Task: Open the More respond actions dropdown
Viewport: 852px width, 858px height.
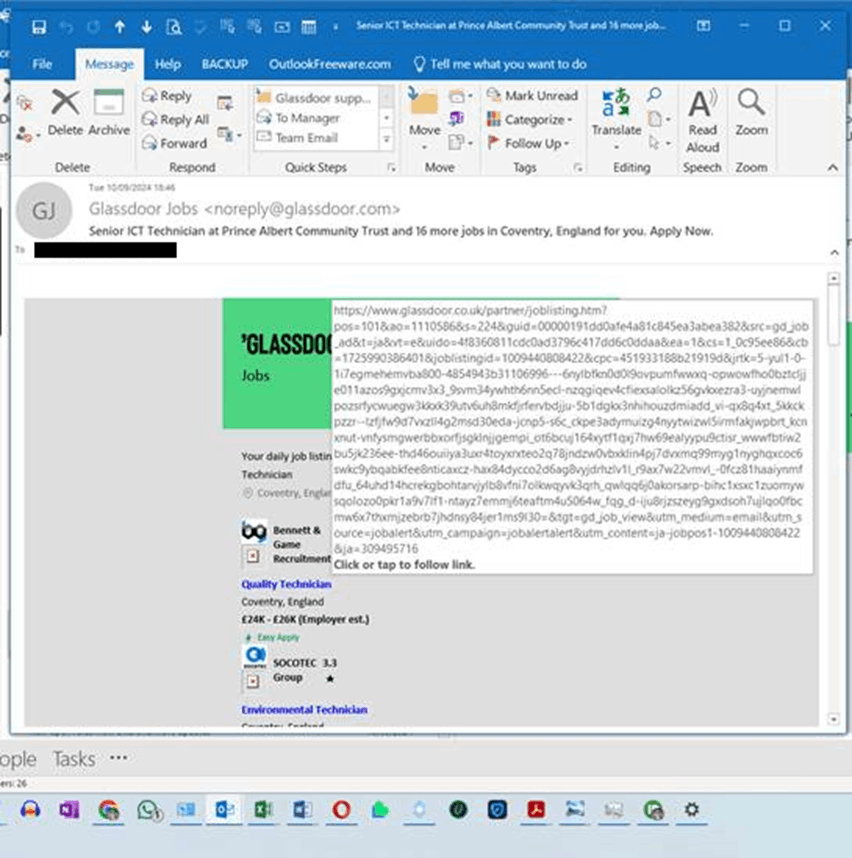Action: point(229,134)
